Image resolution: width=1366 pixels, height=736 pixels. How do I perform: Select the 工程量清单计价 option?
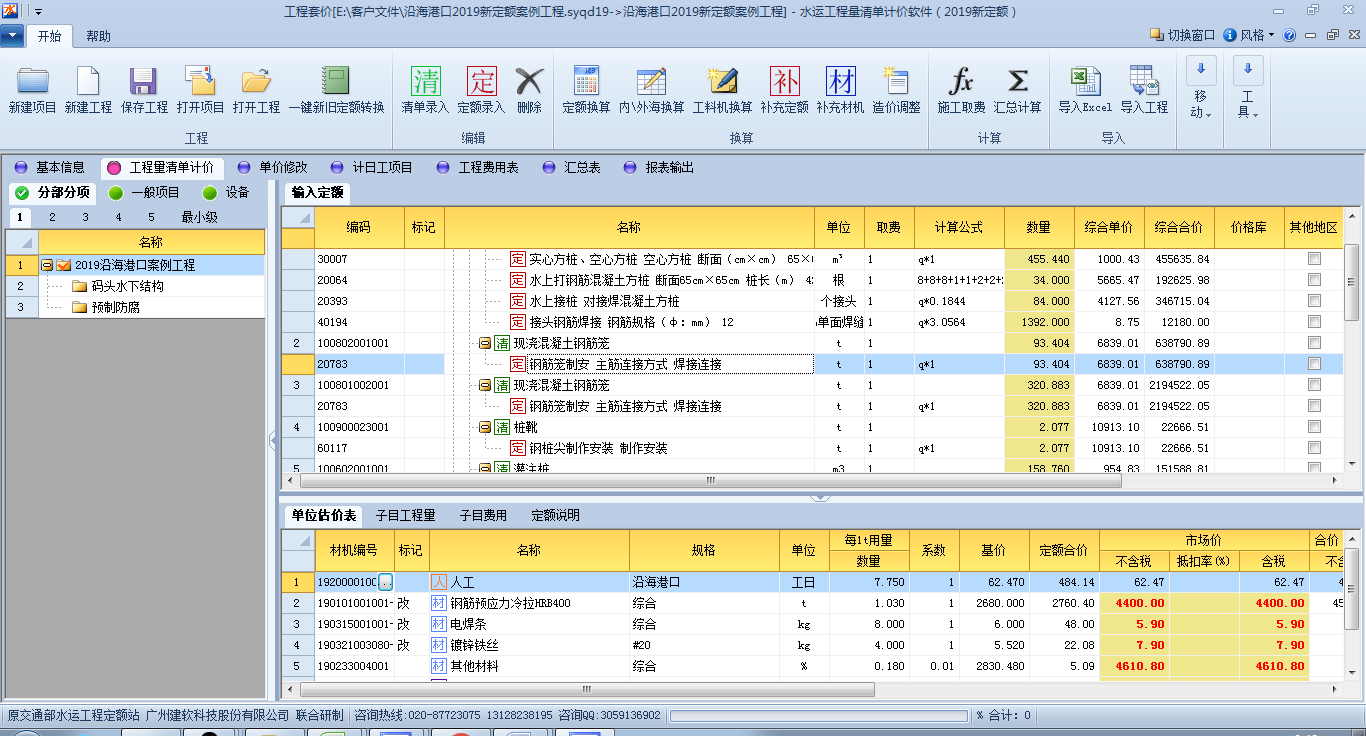point(162,167)
